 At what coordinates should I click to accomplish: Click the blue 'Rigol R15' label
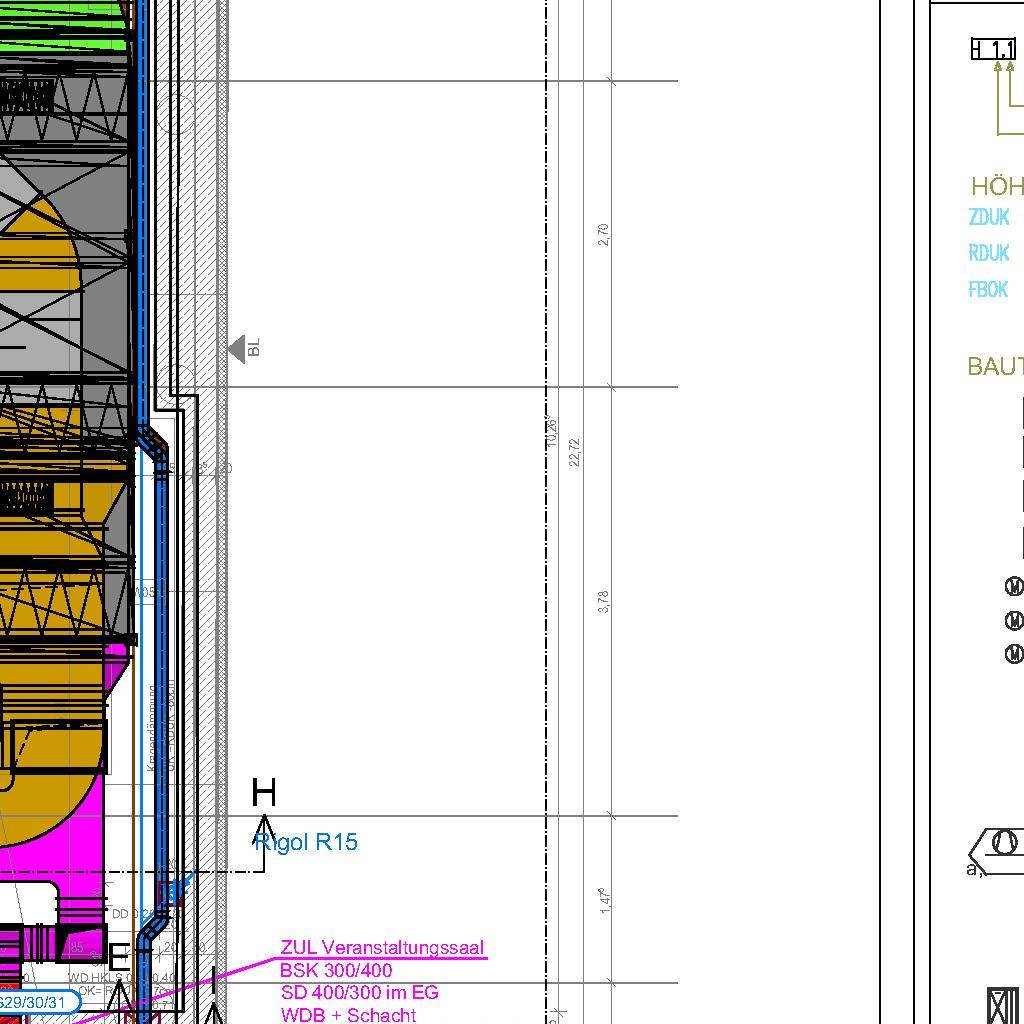pos(306,842)
